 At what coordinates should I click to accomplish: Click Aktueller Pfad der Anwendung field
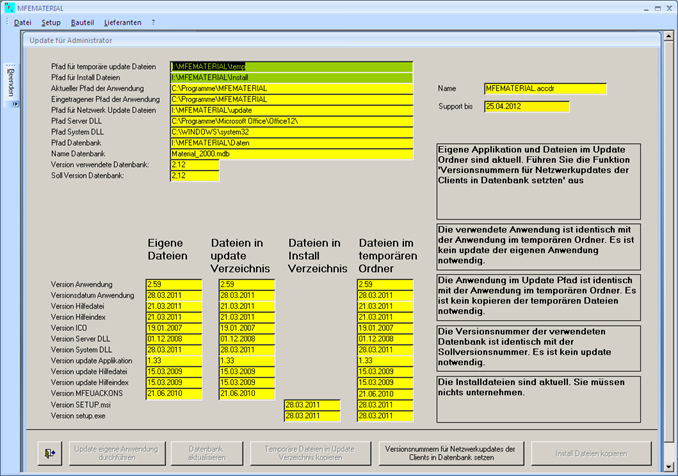coord(292,89)
